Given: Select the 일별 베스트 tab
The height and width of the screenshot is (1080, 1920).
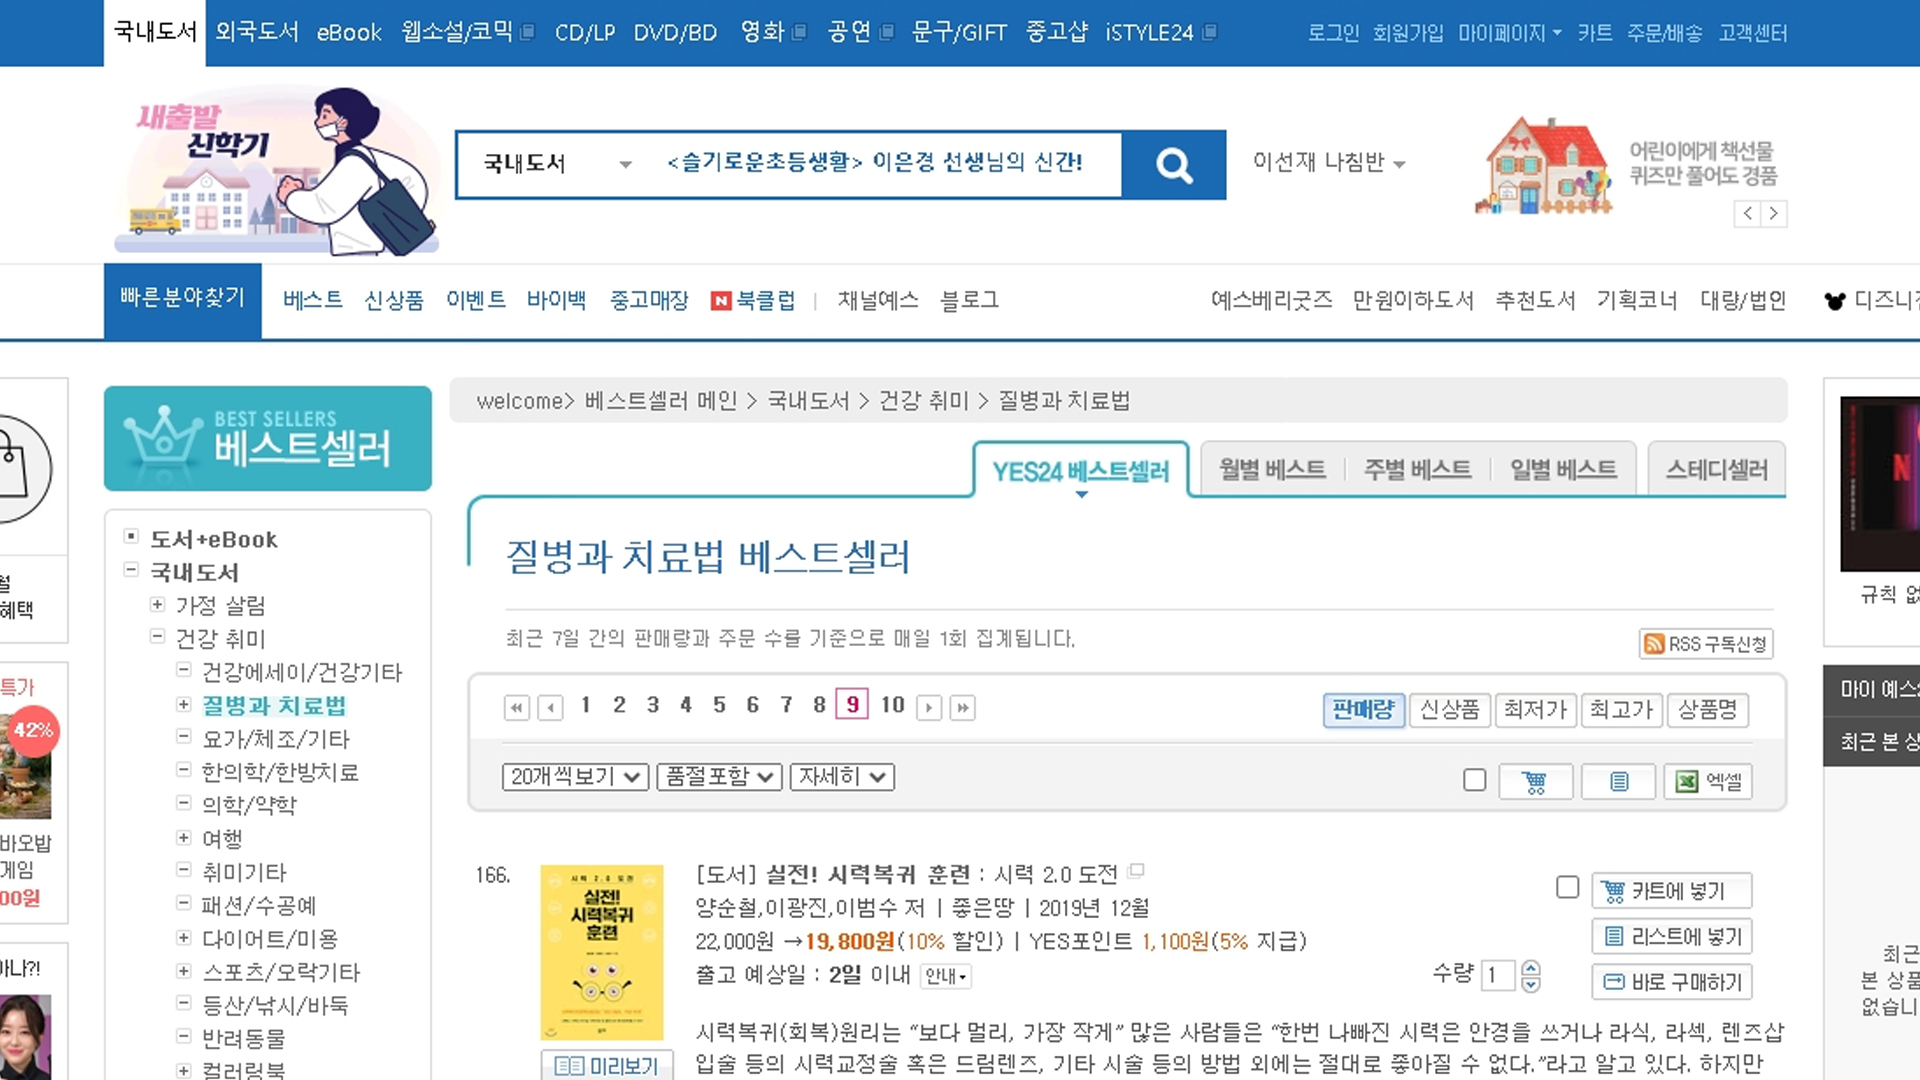Looking at the screenshot, I should pyautogui.click(x=1563, y=469).
